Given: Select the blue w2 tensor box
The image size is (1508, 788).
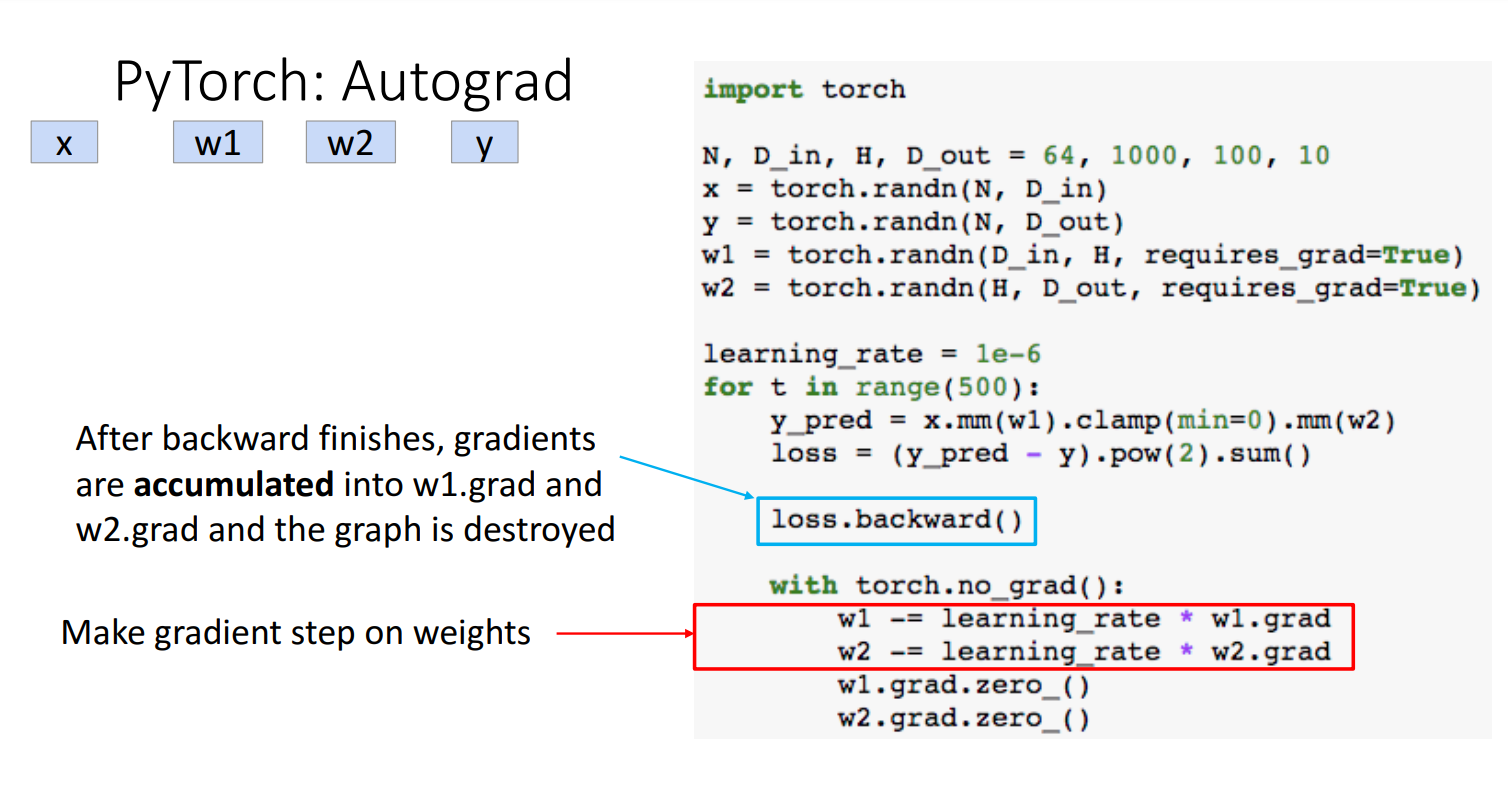Looking at the screenshot, I should coord(350,142).
